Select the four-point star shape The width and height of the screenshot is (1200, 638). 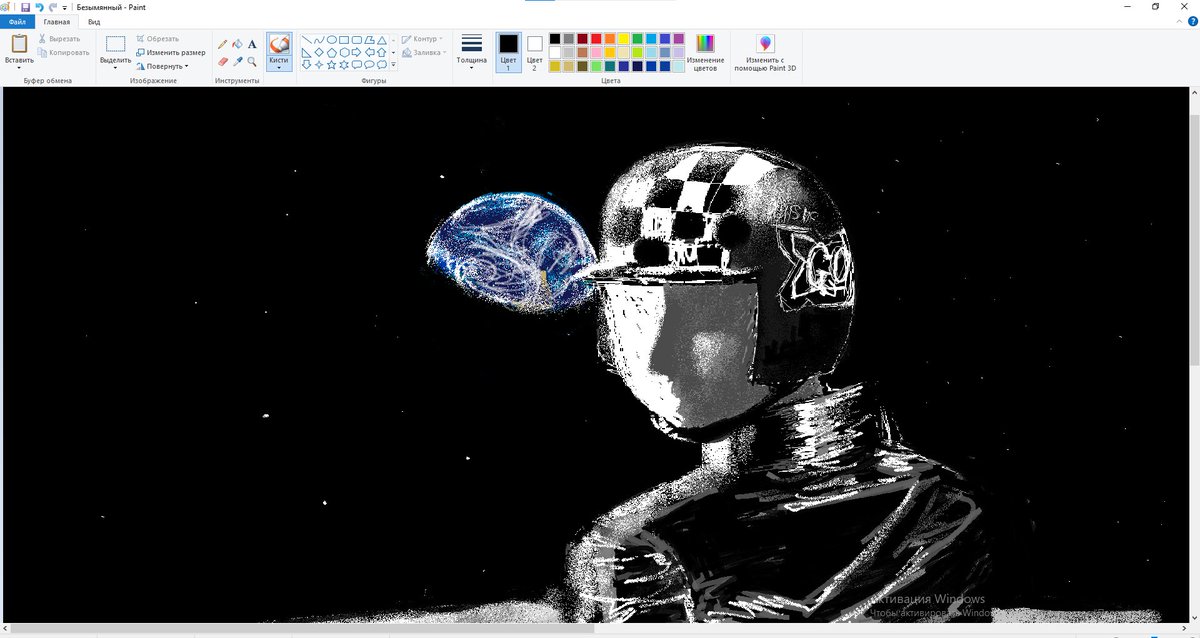coord(320,64)
